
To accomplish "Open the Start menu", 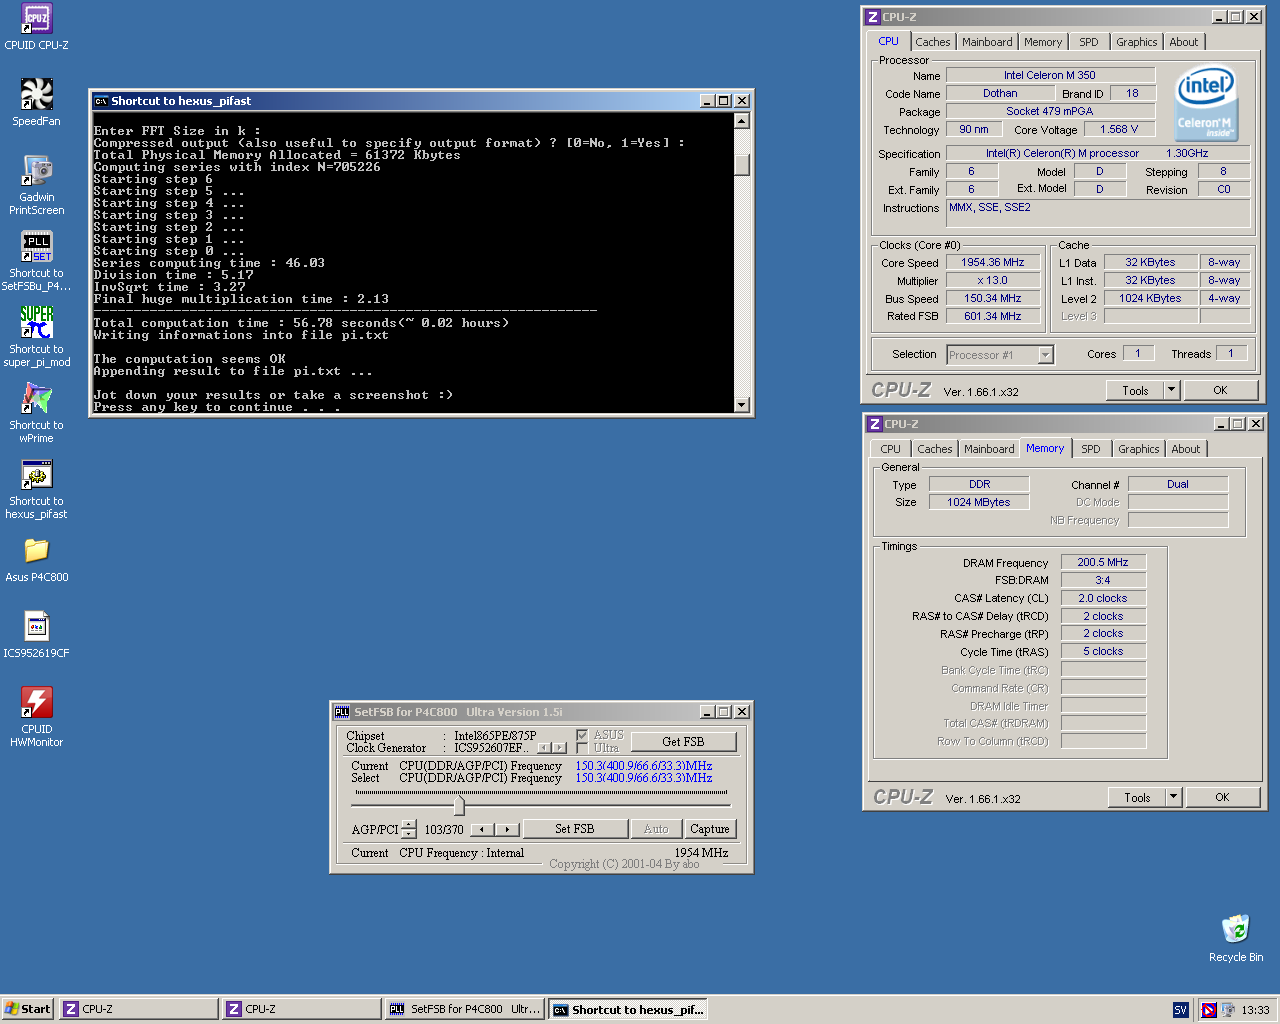I will click(27, 1009).
